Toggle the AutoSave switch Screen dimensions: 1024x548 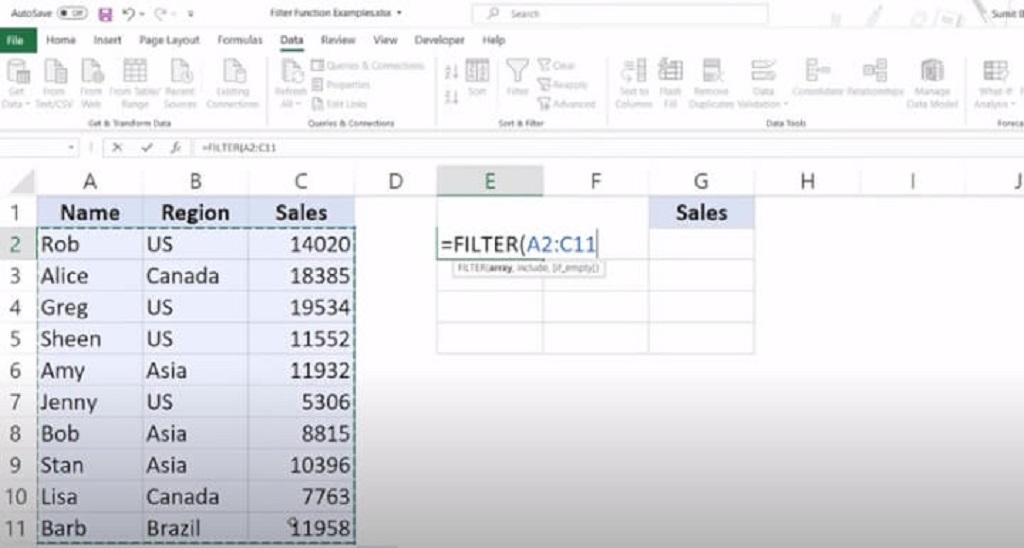(x=72, y=13)
